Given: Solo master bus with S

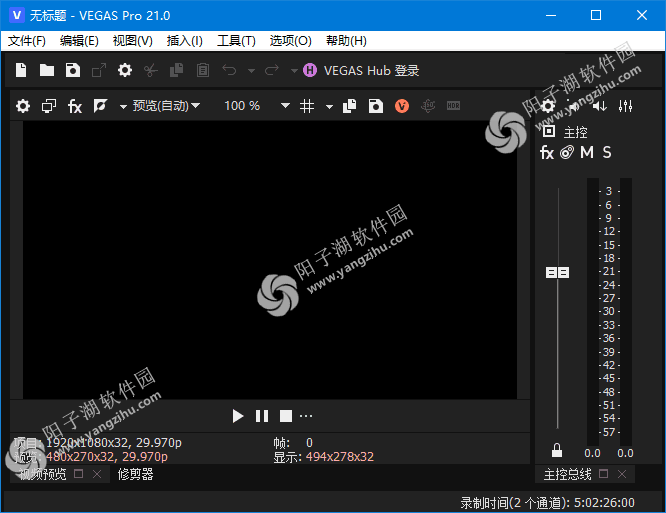Looking at the screenshot, I should tap(607, 152).
